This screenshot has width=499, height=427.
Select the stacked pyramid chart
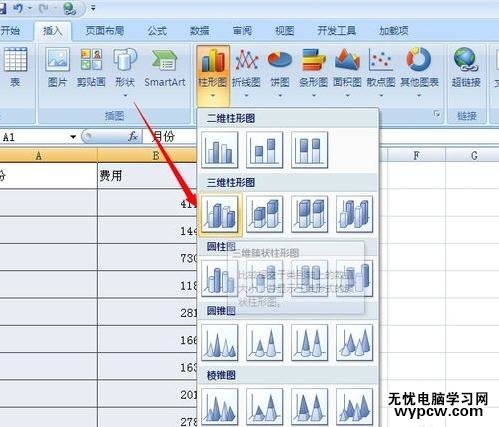(x=265, y=407)
